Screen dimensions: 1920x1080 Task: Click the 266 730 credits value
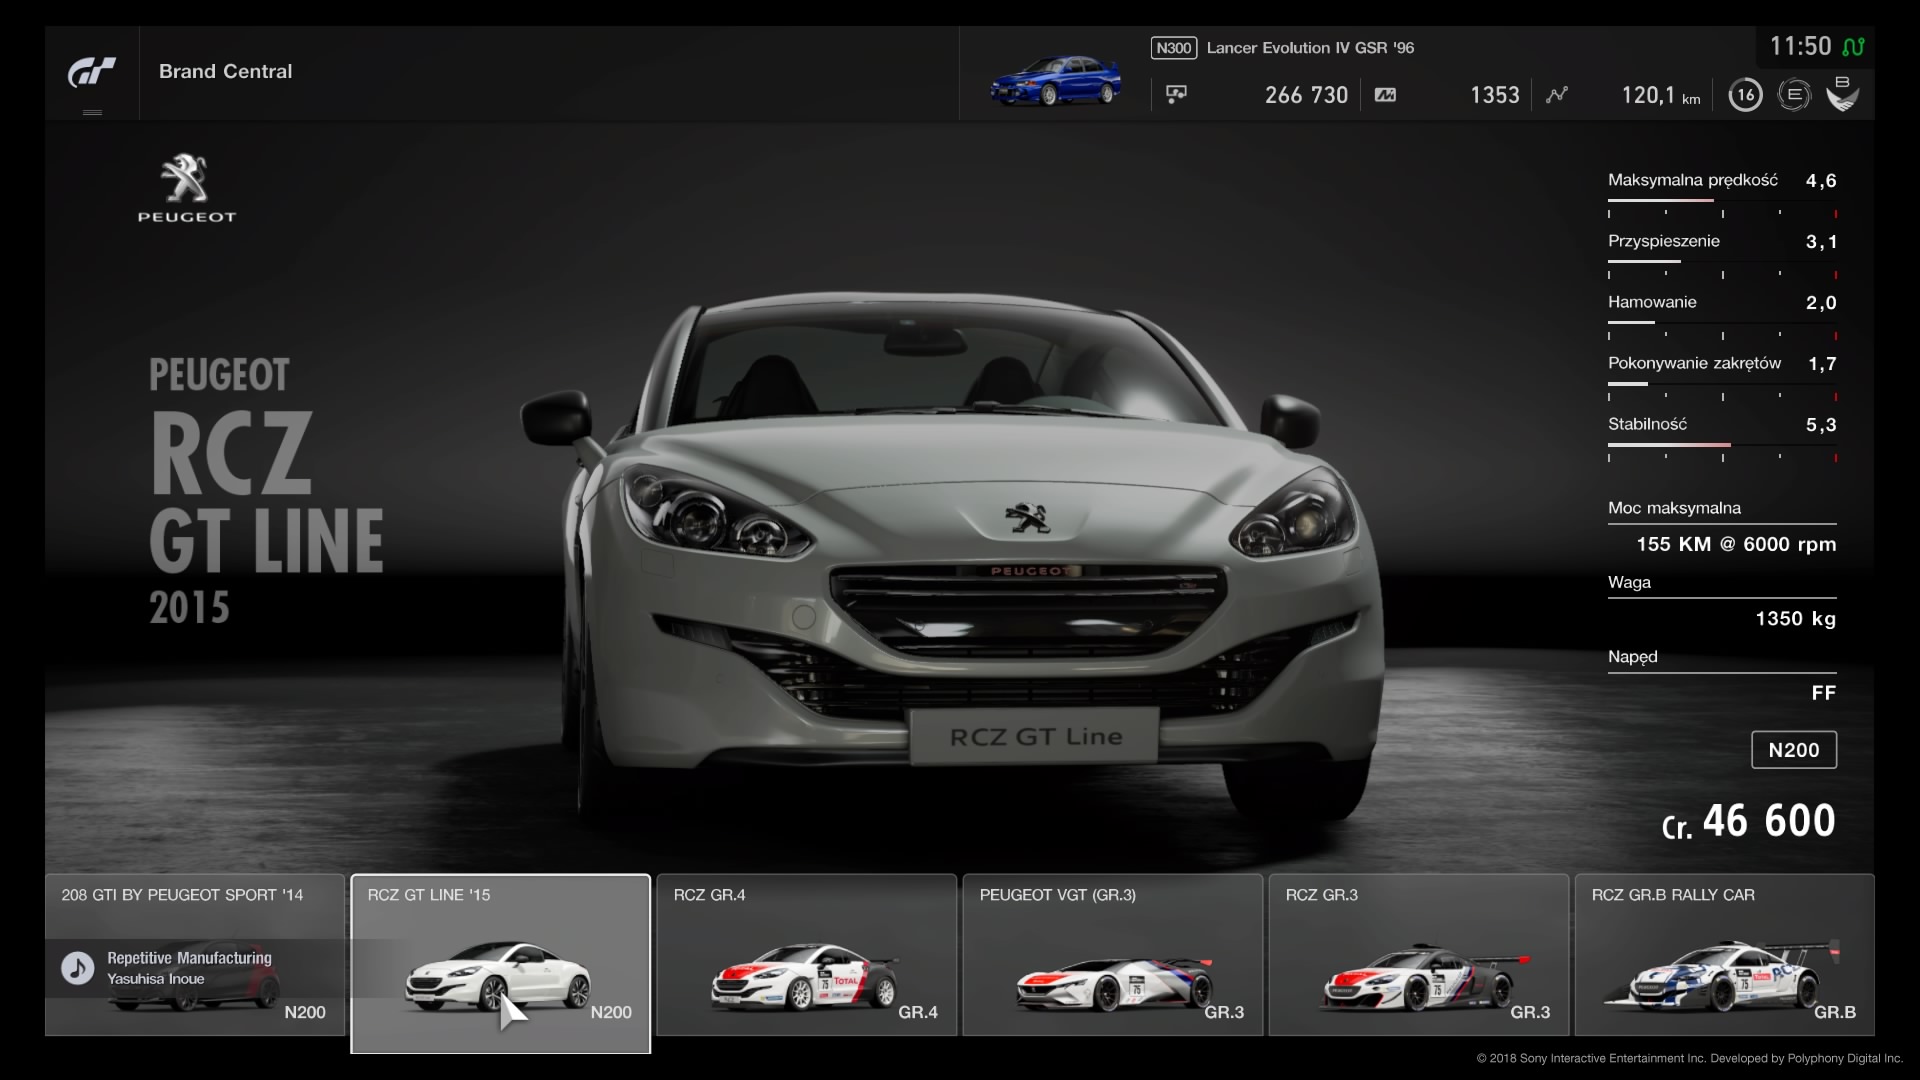1306,95
